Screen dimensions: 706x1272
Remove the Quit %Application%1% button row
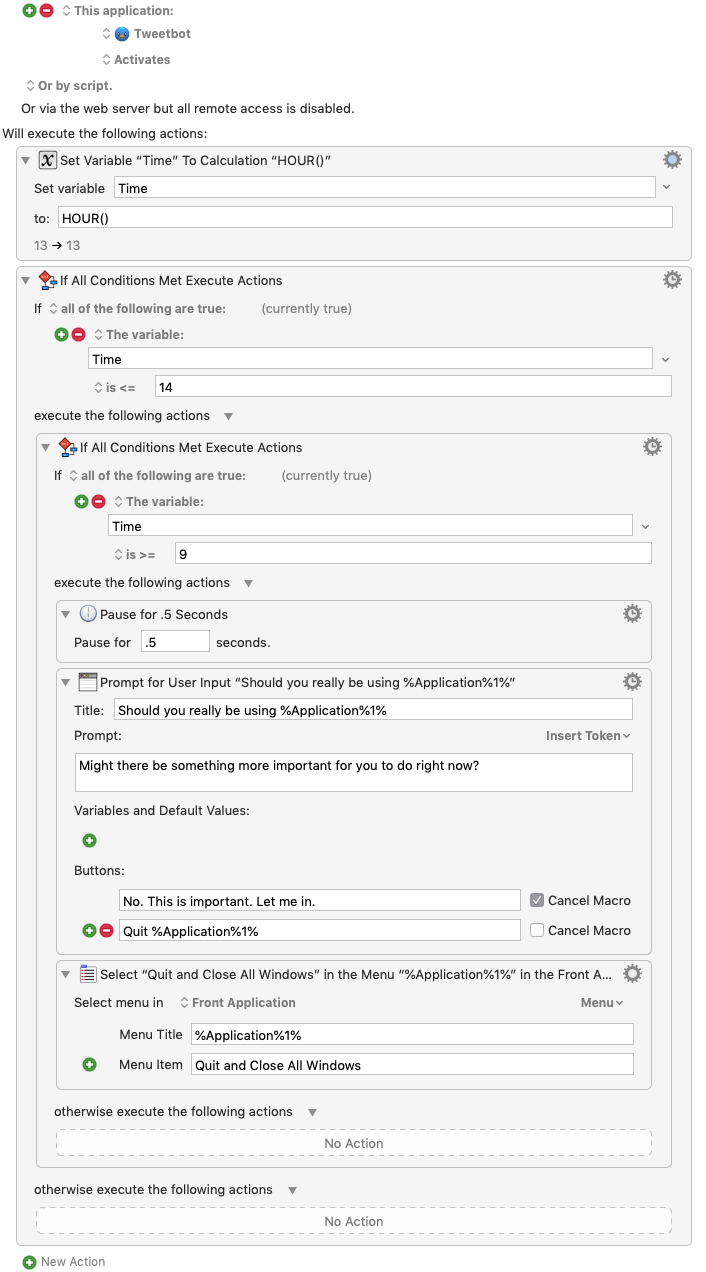tap(107, 931)
